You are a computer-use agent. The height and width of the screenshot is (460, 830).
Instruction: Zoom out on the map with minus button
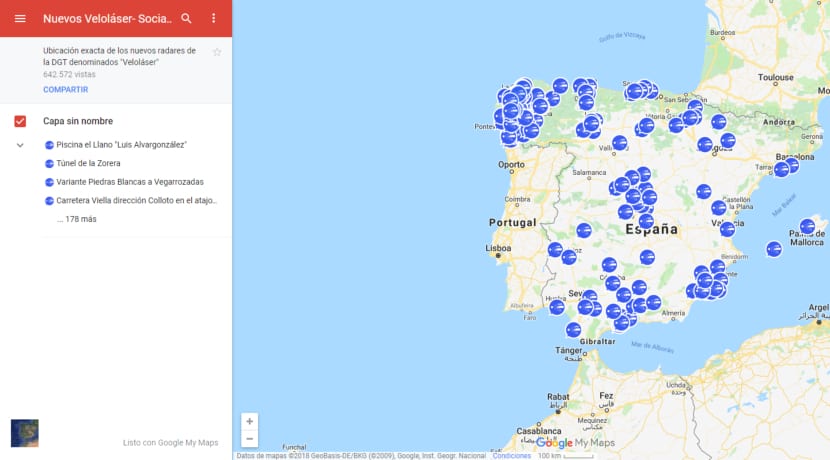tap(249, 439)
